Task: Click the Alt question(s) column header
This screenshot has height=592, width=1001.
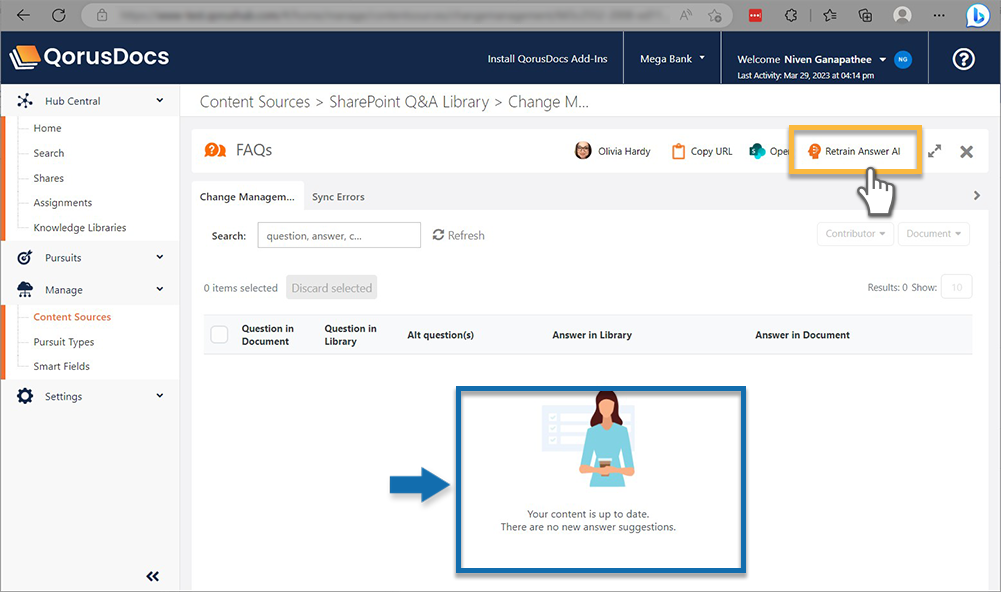Action: [x=440, y=335]
